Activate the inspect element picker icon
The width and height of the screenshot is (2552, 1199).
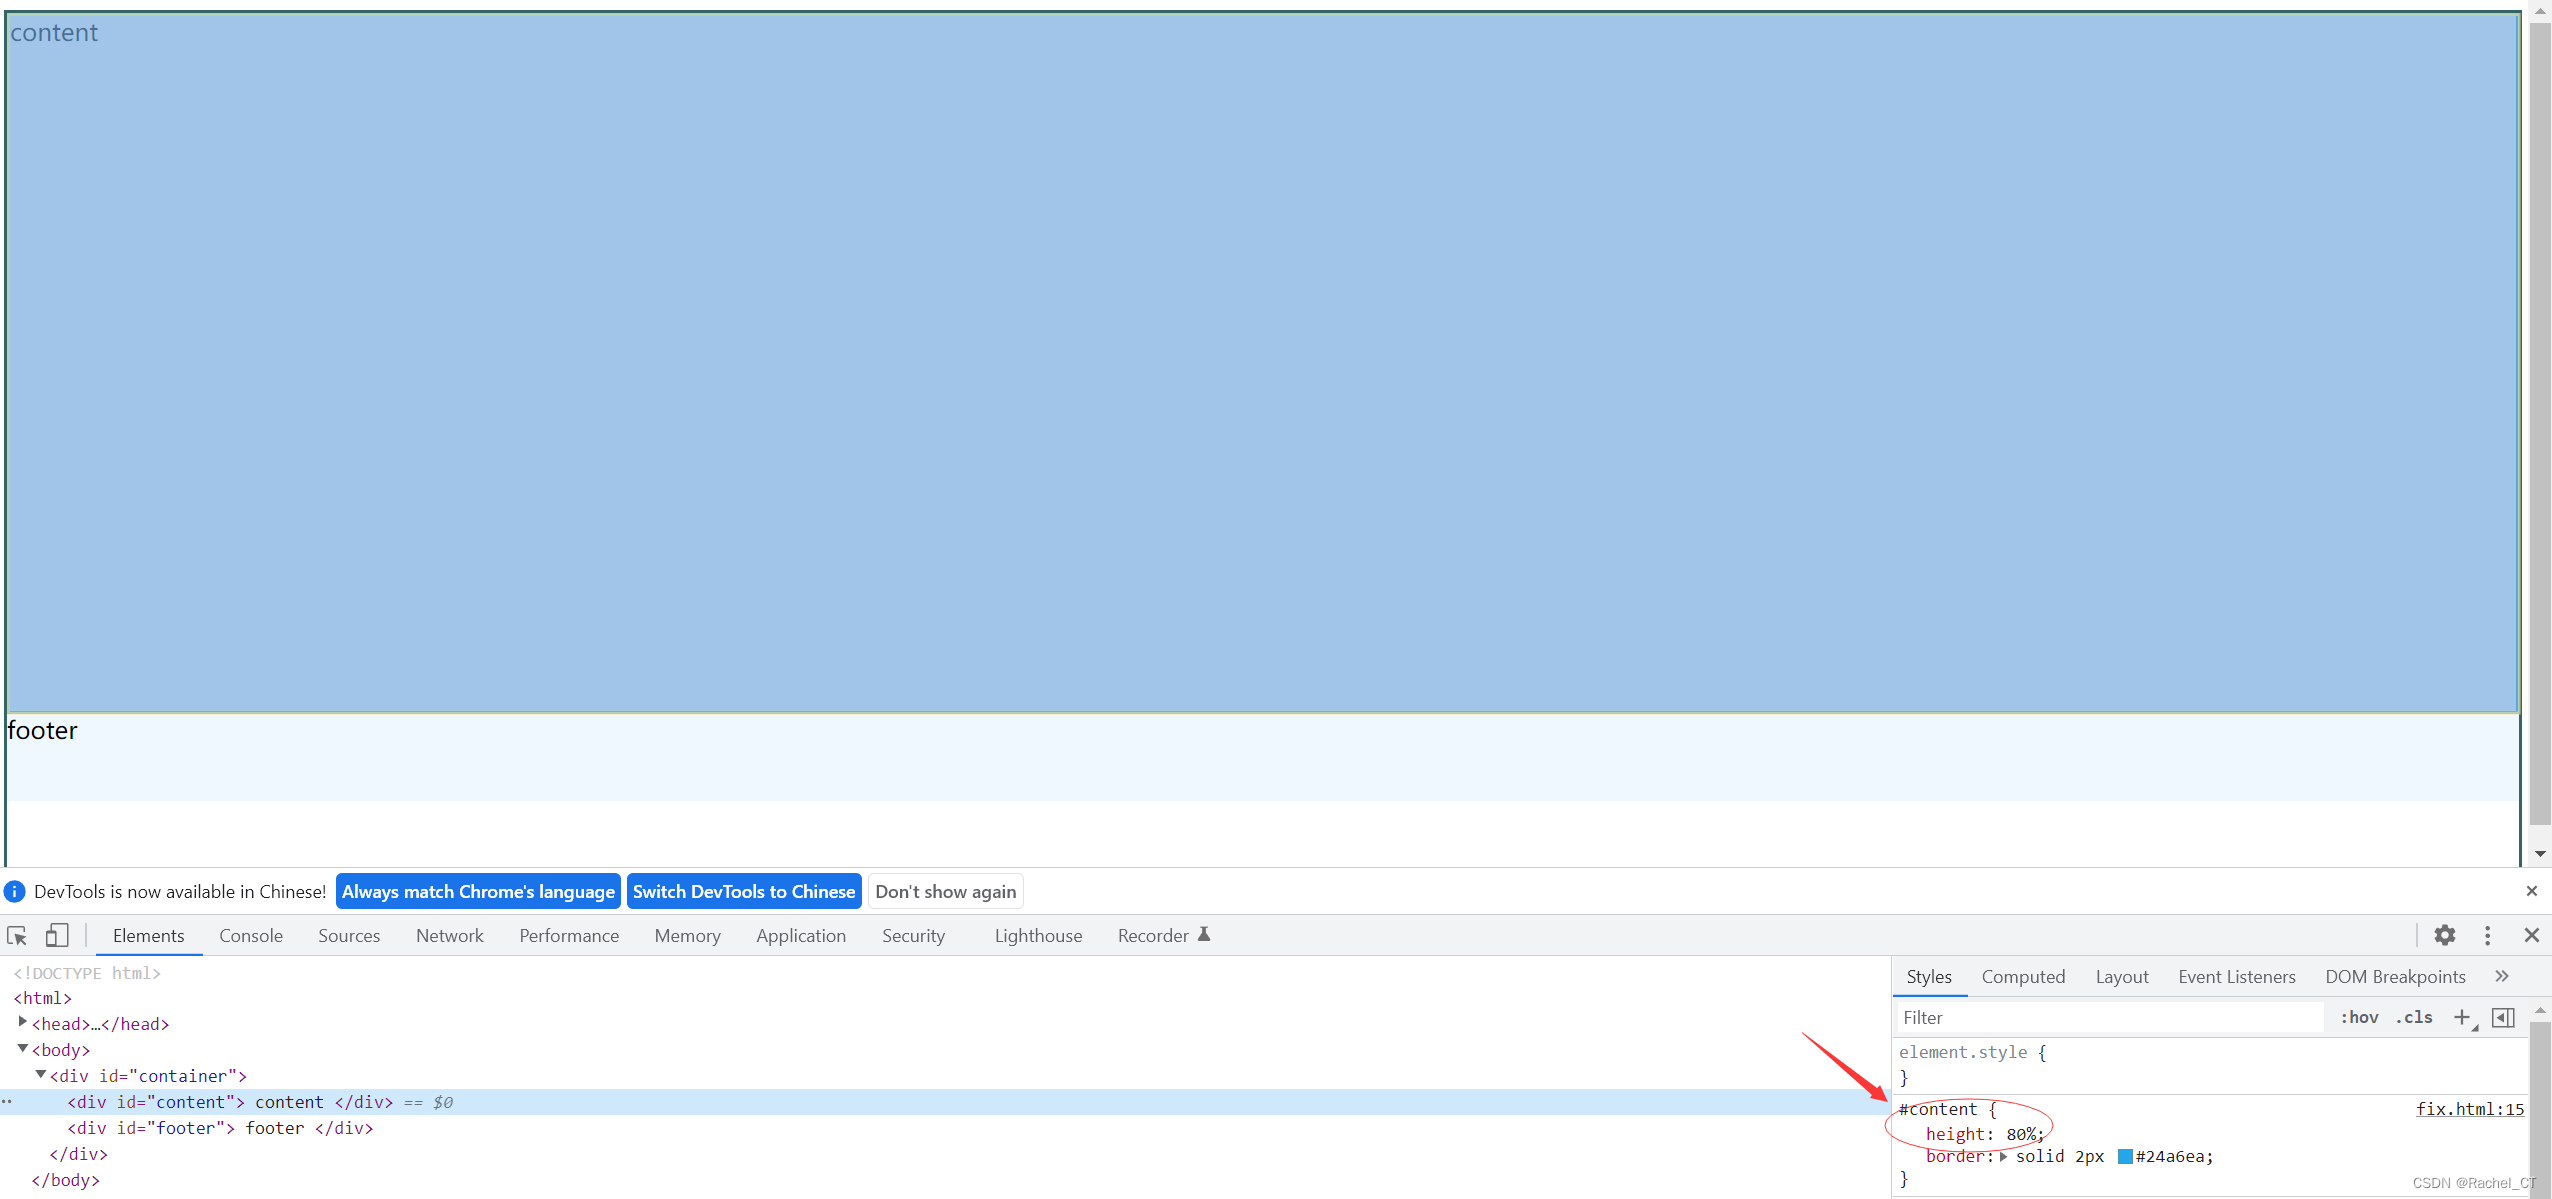[x=17, y=936]
